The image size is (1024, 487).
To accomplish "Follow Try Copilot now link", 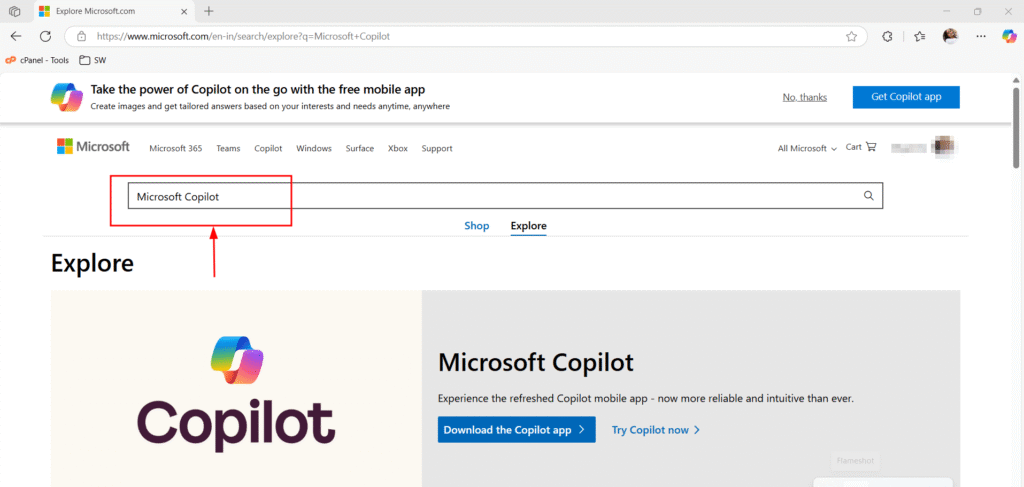I will click(x=656, y=430).
